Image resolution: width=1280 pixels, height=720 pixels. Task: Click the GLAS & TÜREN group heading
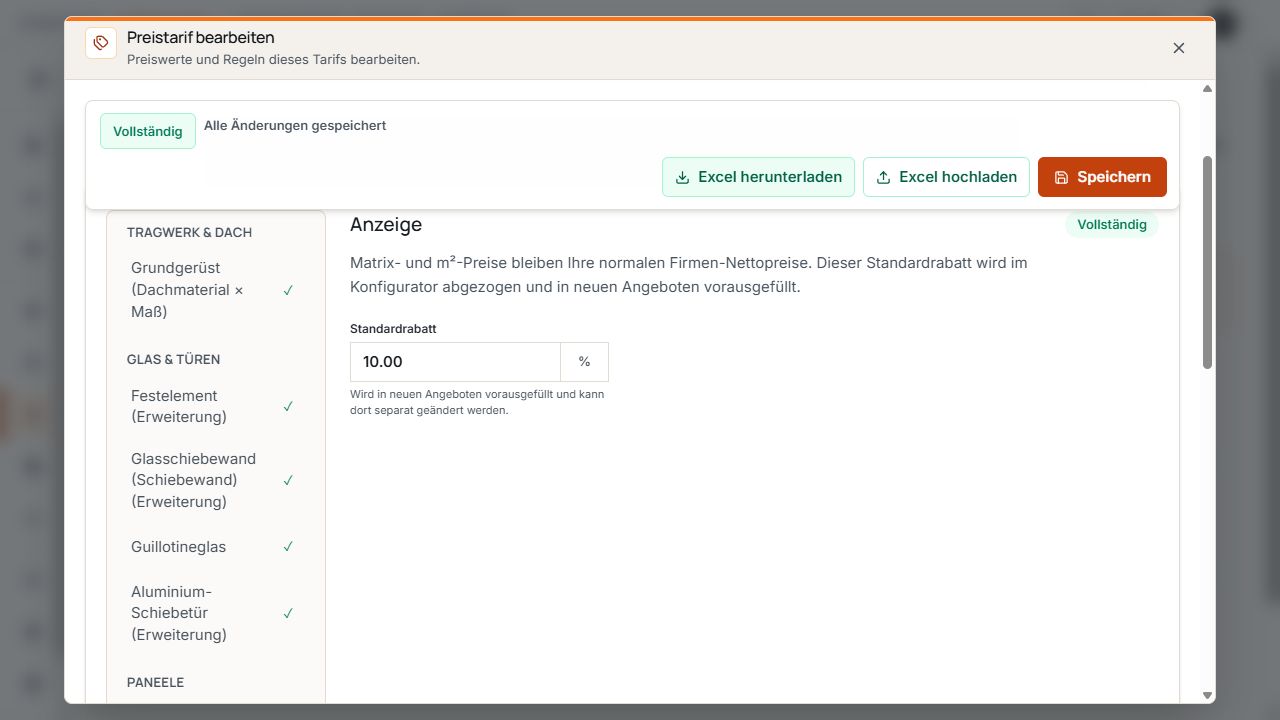click(173, 359)
